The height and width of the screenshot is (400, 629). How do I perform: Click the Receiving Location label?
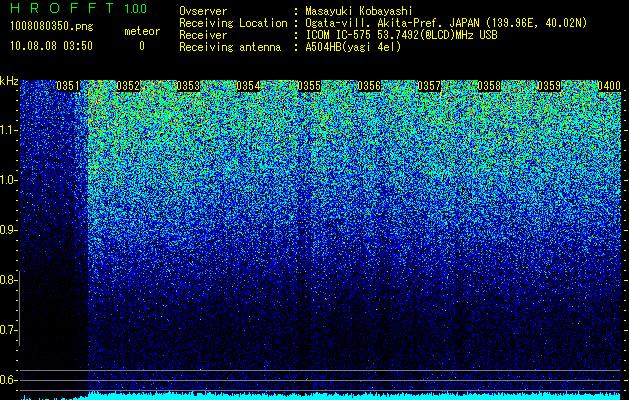[233, 23]
